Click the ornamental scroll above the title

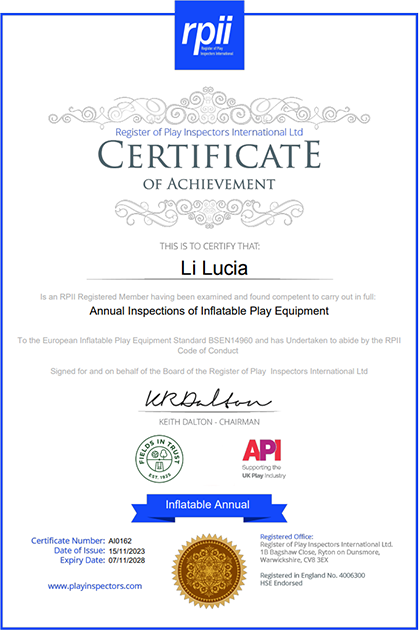coord(209,107)
